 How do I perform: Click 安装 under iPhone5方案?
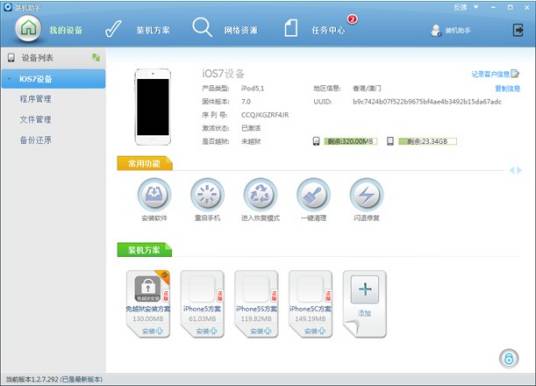(206, 331)
